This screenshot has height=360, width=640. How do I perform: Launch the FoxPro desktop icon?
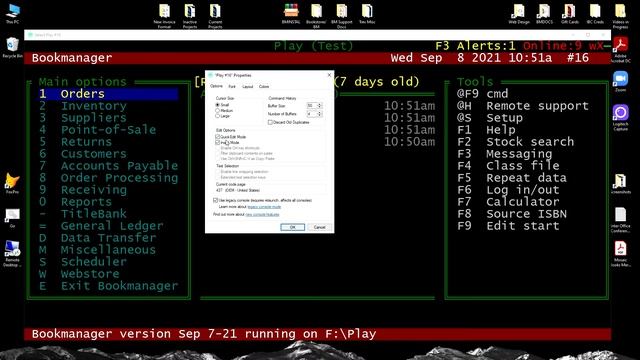[12, 184]
